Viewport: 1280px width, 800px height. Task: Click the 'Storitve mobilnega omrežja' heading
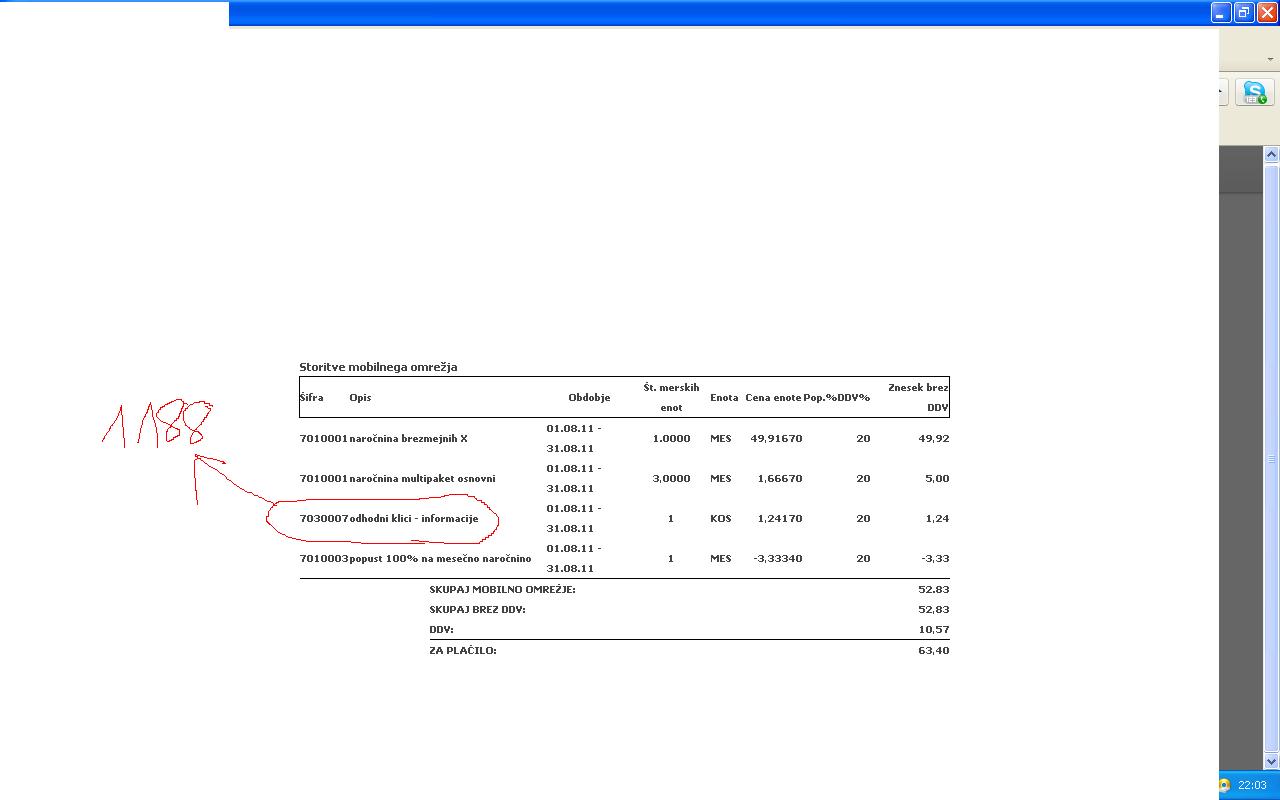[378, 367]
